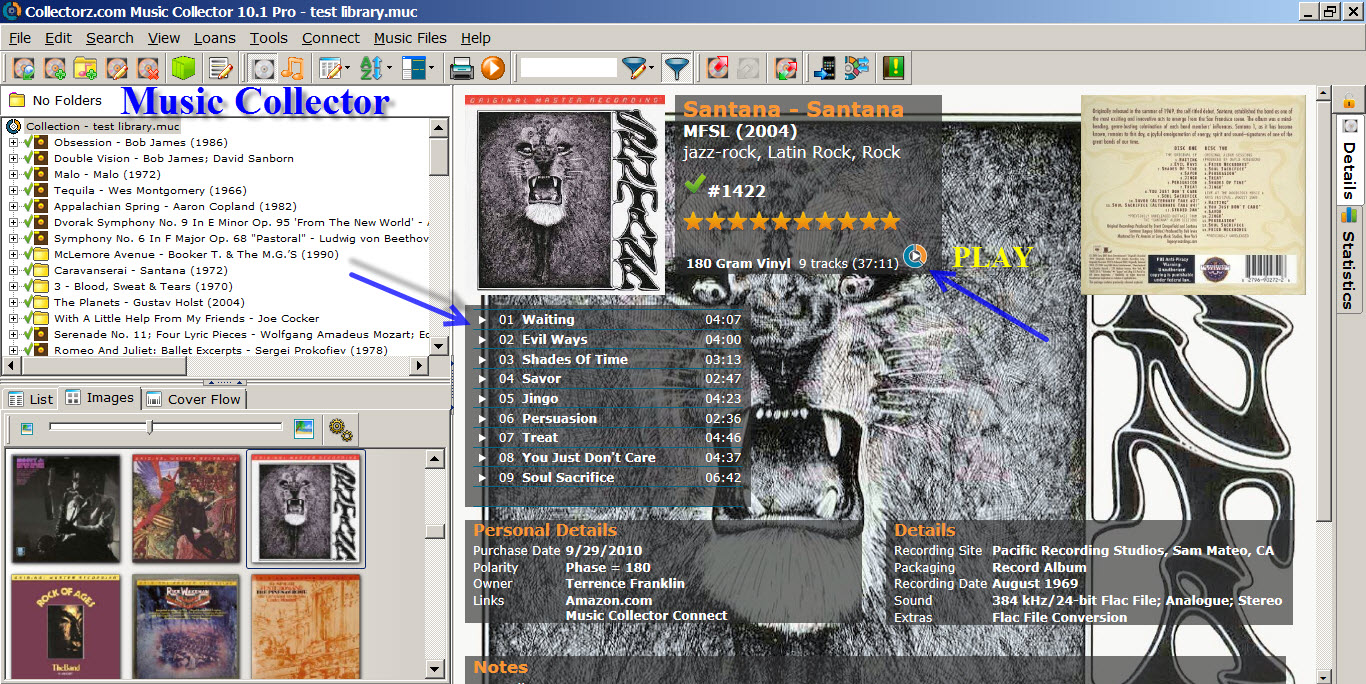The width and height of the screenshot is (1366, 684).
Task: Open the Music Files menu
Action: [x=410, y=38]
